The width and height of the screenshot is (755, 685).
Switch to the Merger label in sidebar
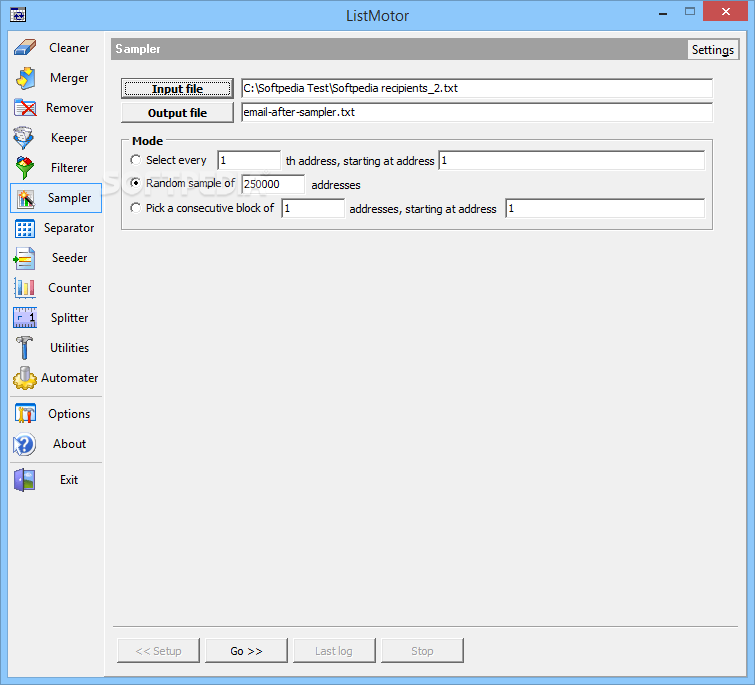(x=69, y=78)
